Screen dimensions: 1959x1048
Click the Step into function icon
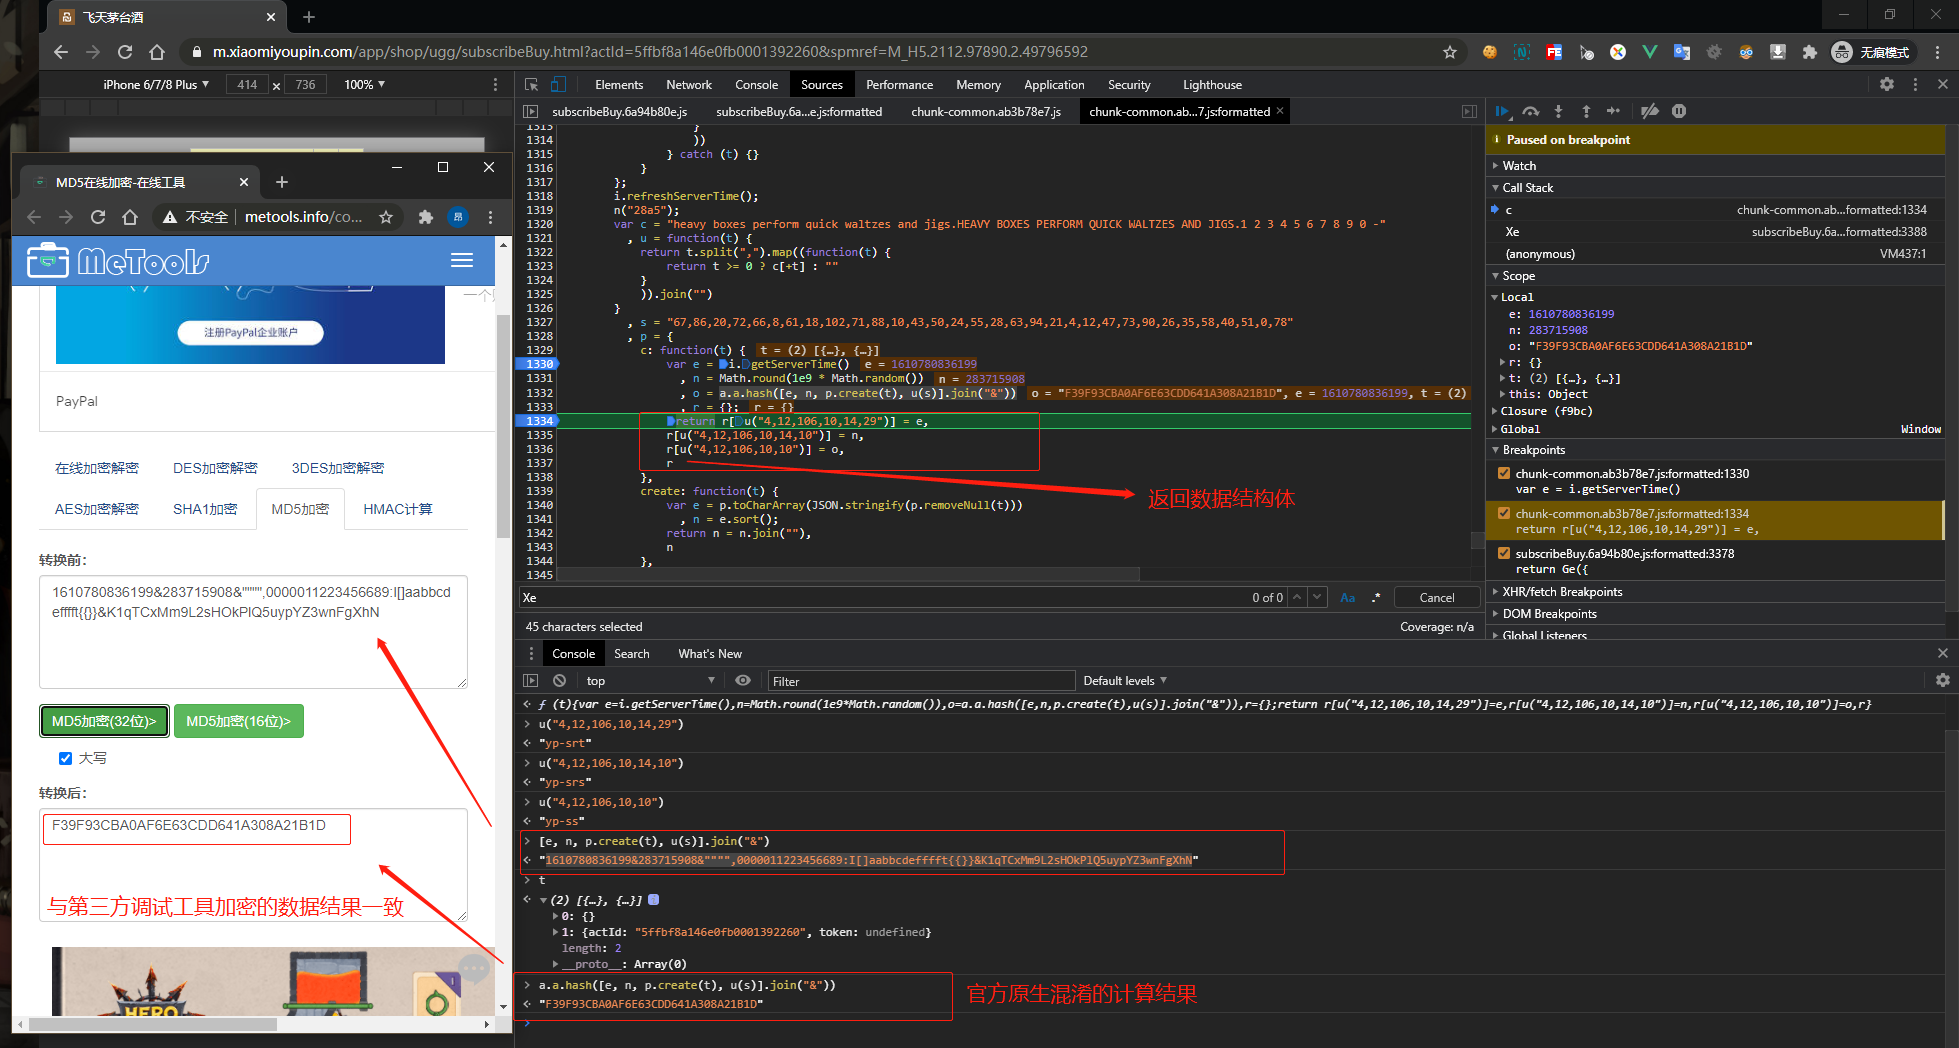pos(1558,111)
